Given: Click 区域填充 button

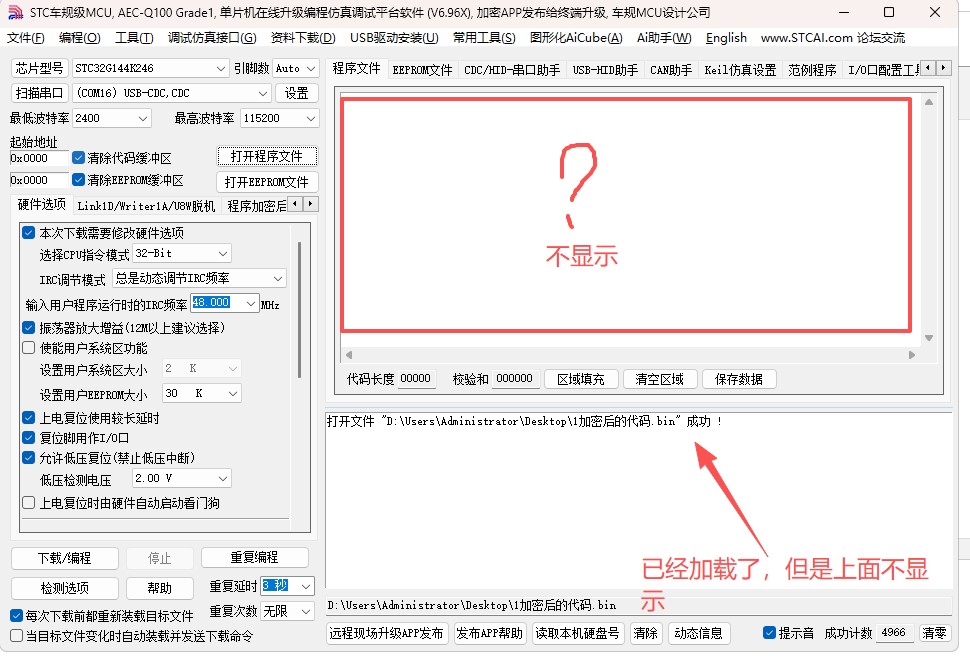Looking at the screenshot, I should [581, 379].
